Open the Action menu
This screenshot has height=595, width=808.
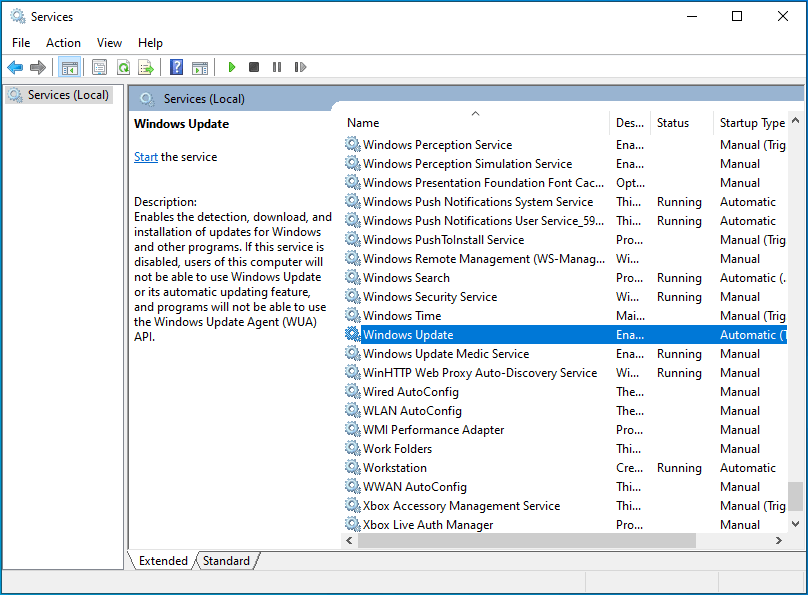(x=63, y=43)
